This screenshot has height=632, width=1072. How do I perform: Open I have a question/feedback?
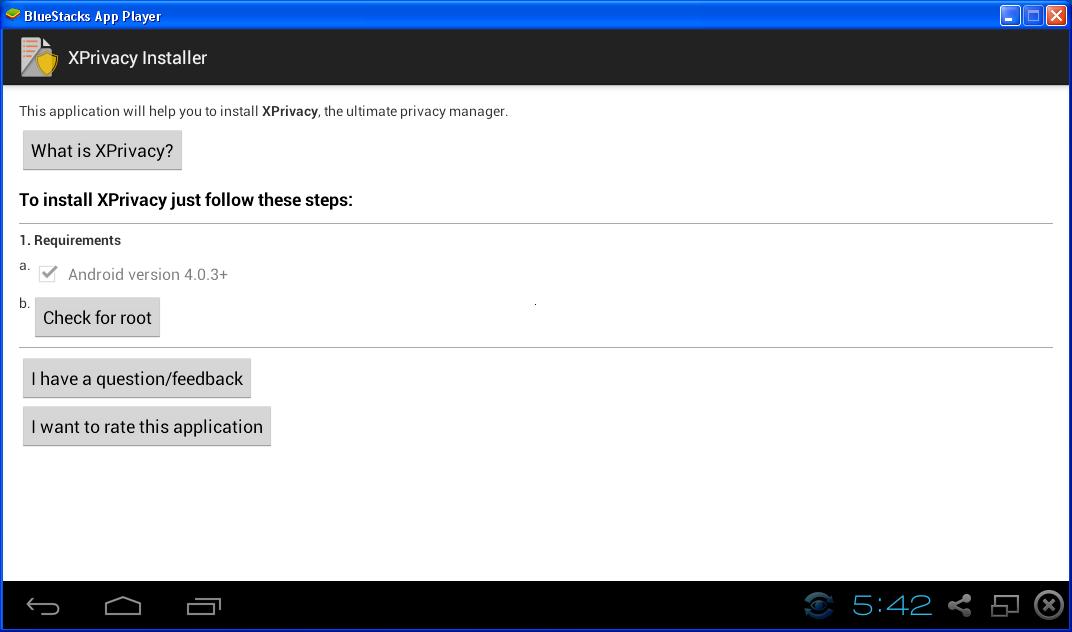(137, 378)
